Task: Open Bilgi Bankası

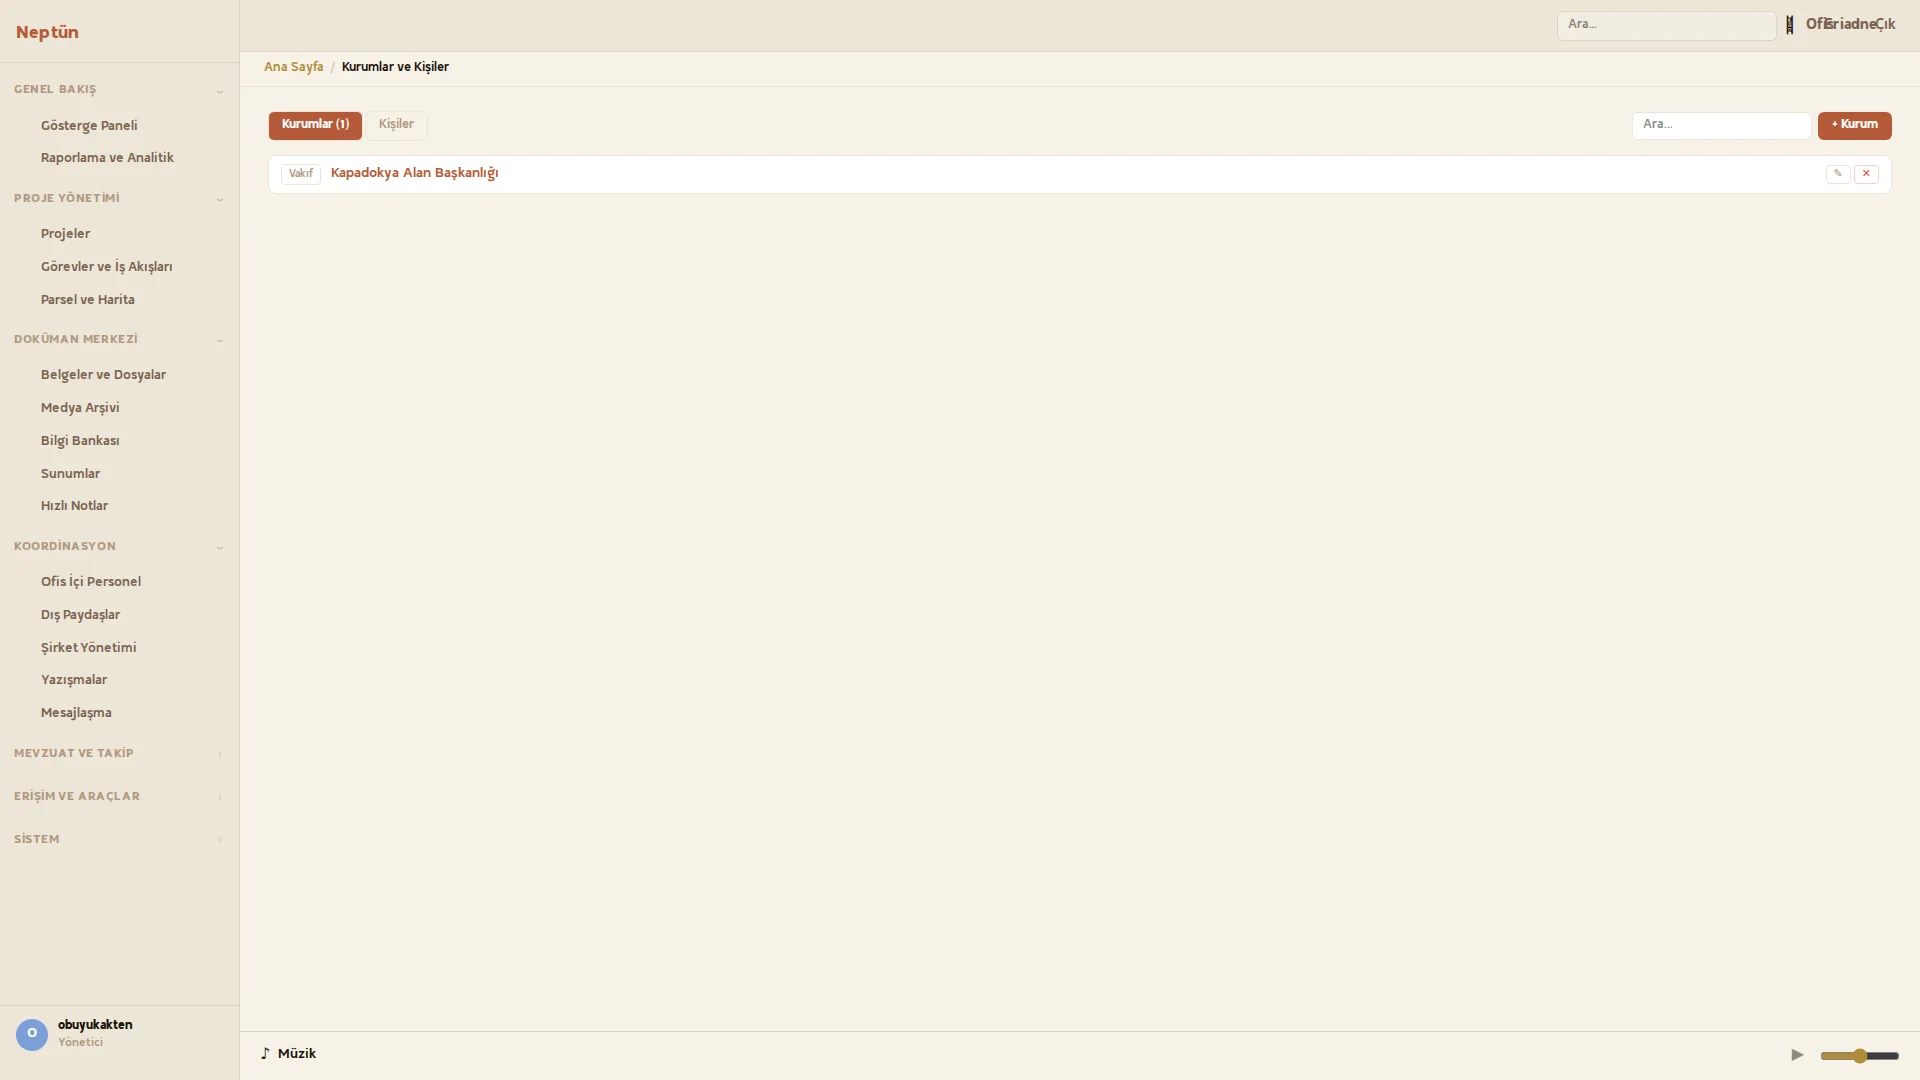Action: click(x=80, y=441)
